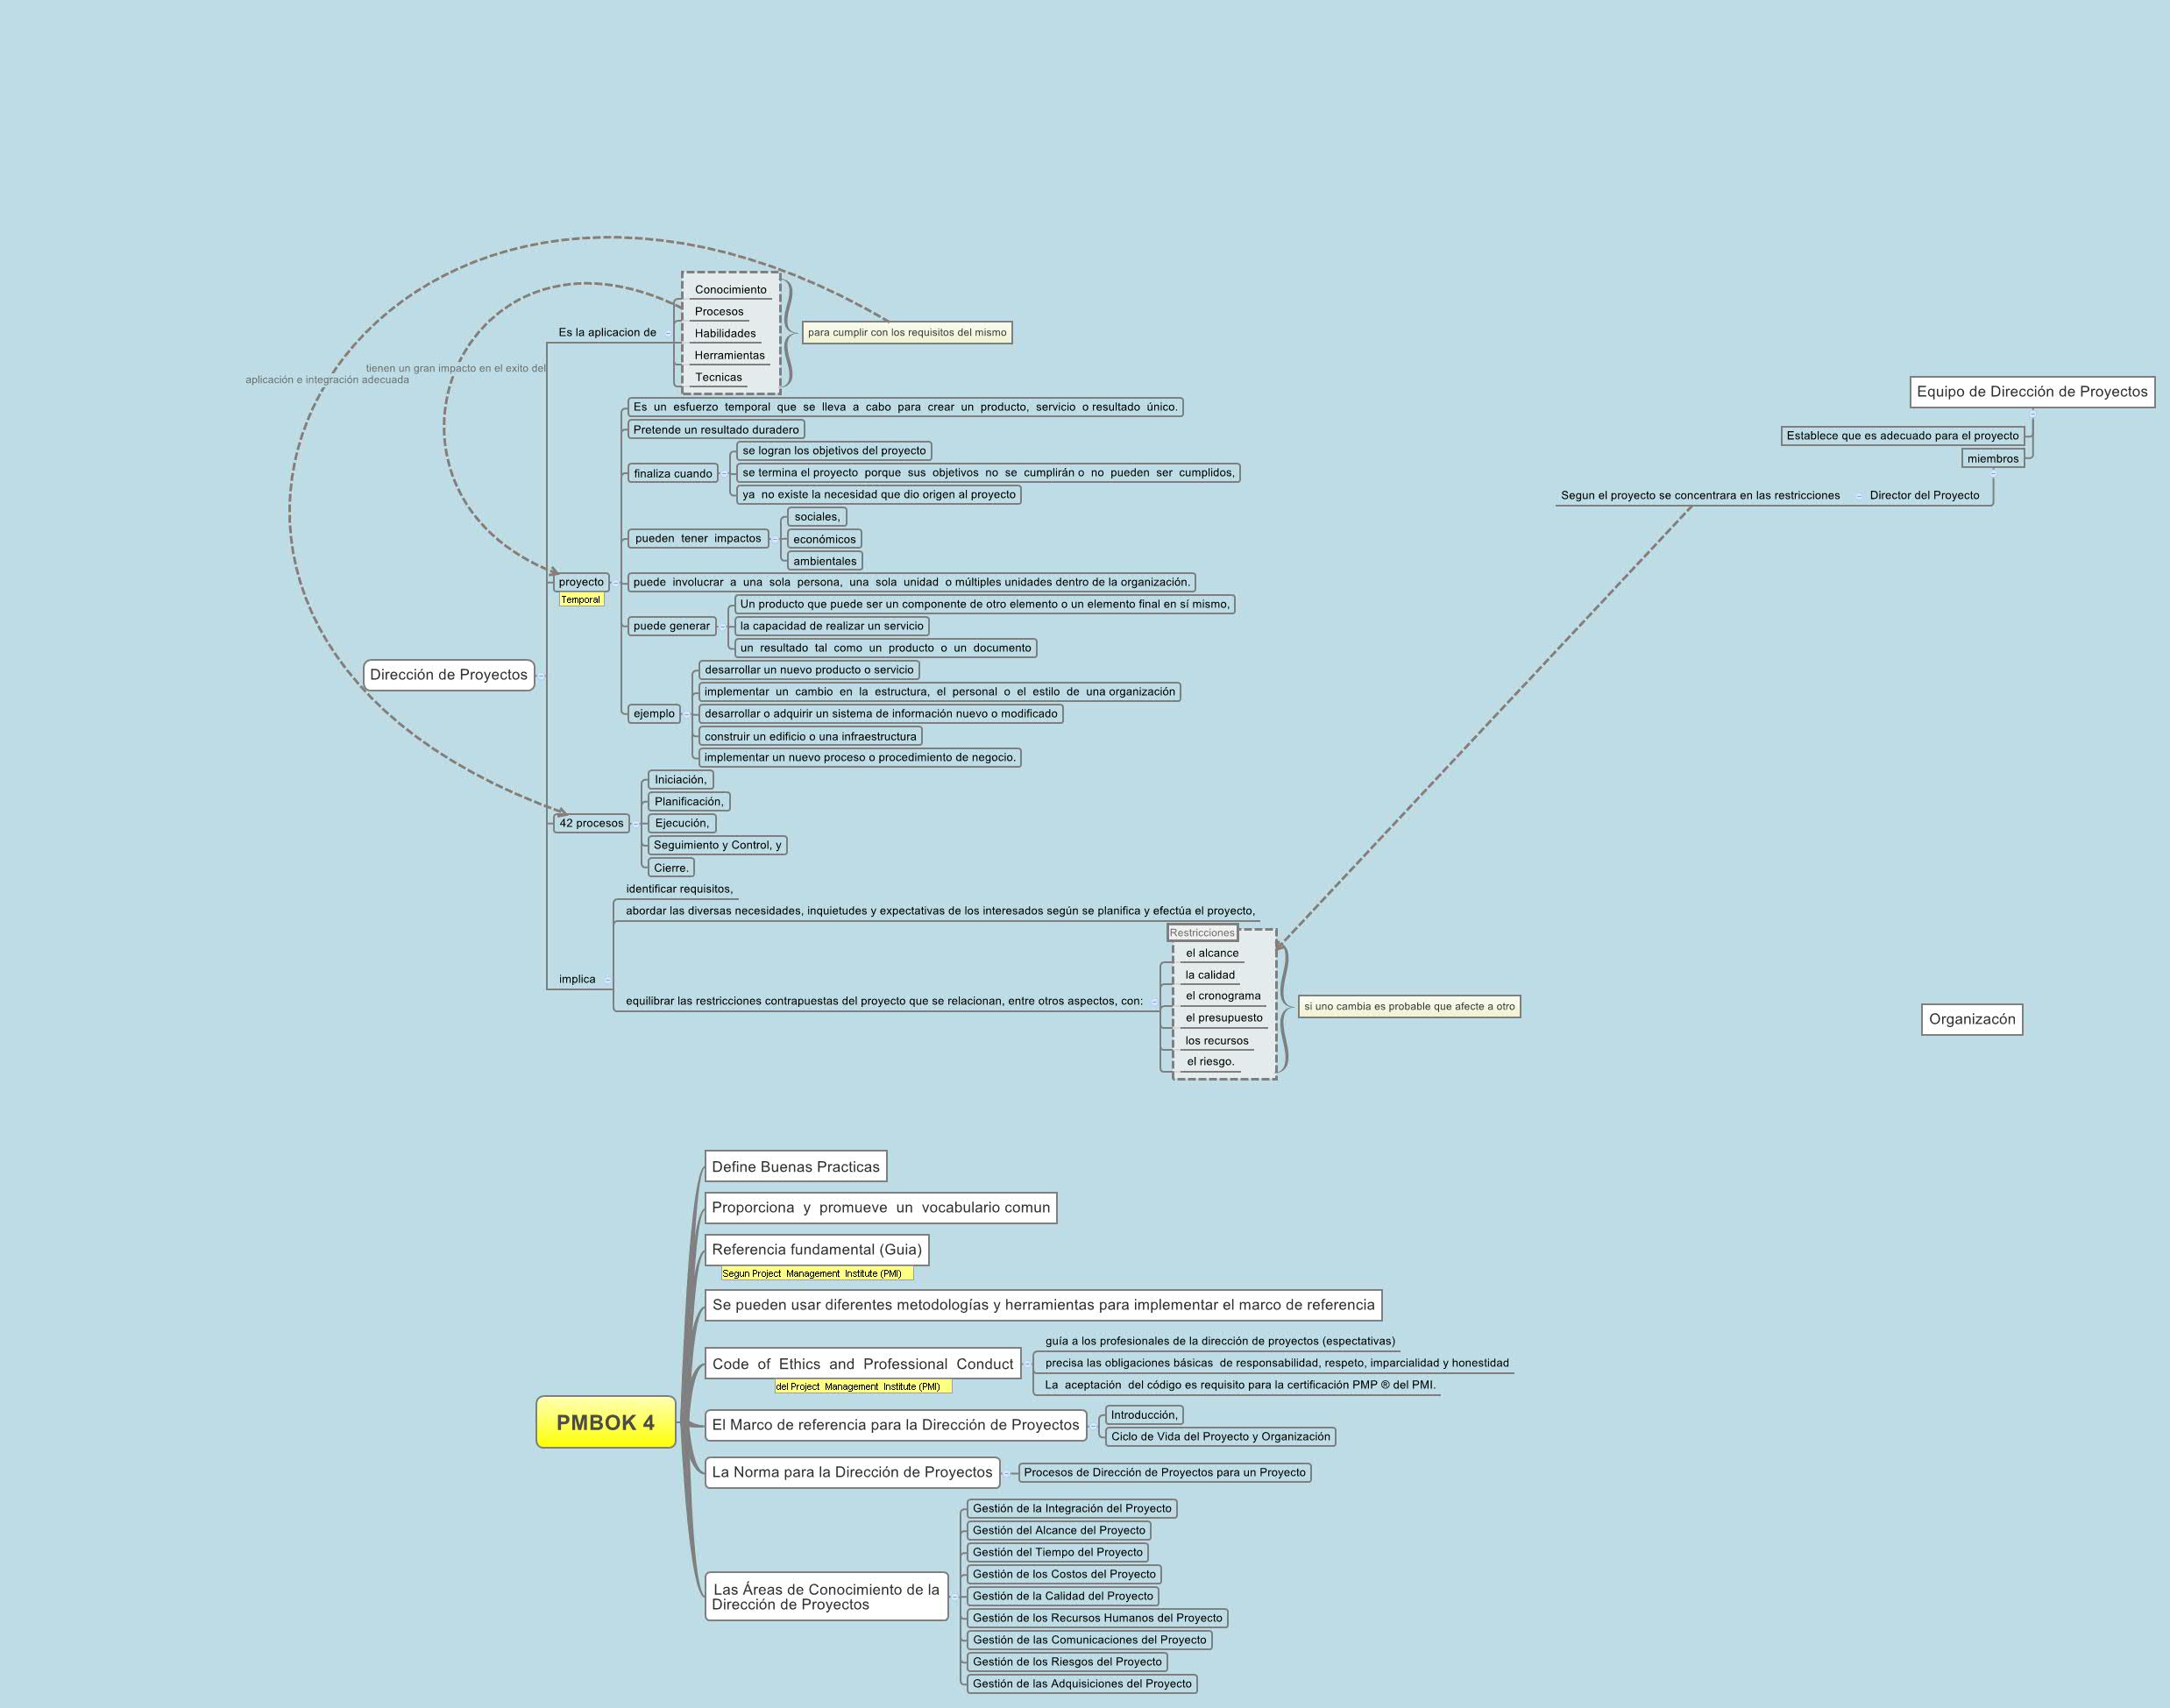Collapse the 'puede generar' subtopics

(x=720, y=627)
